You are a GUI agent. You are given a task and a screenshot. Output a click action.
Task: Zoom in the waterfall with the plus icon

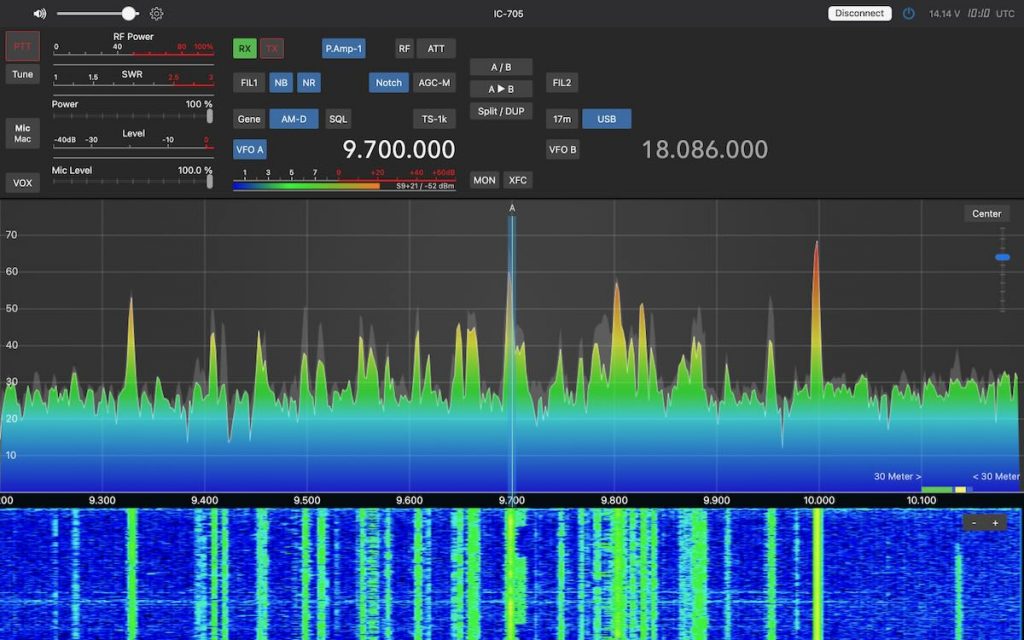coord(997,521)
